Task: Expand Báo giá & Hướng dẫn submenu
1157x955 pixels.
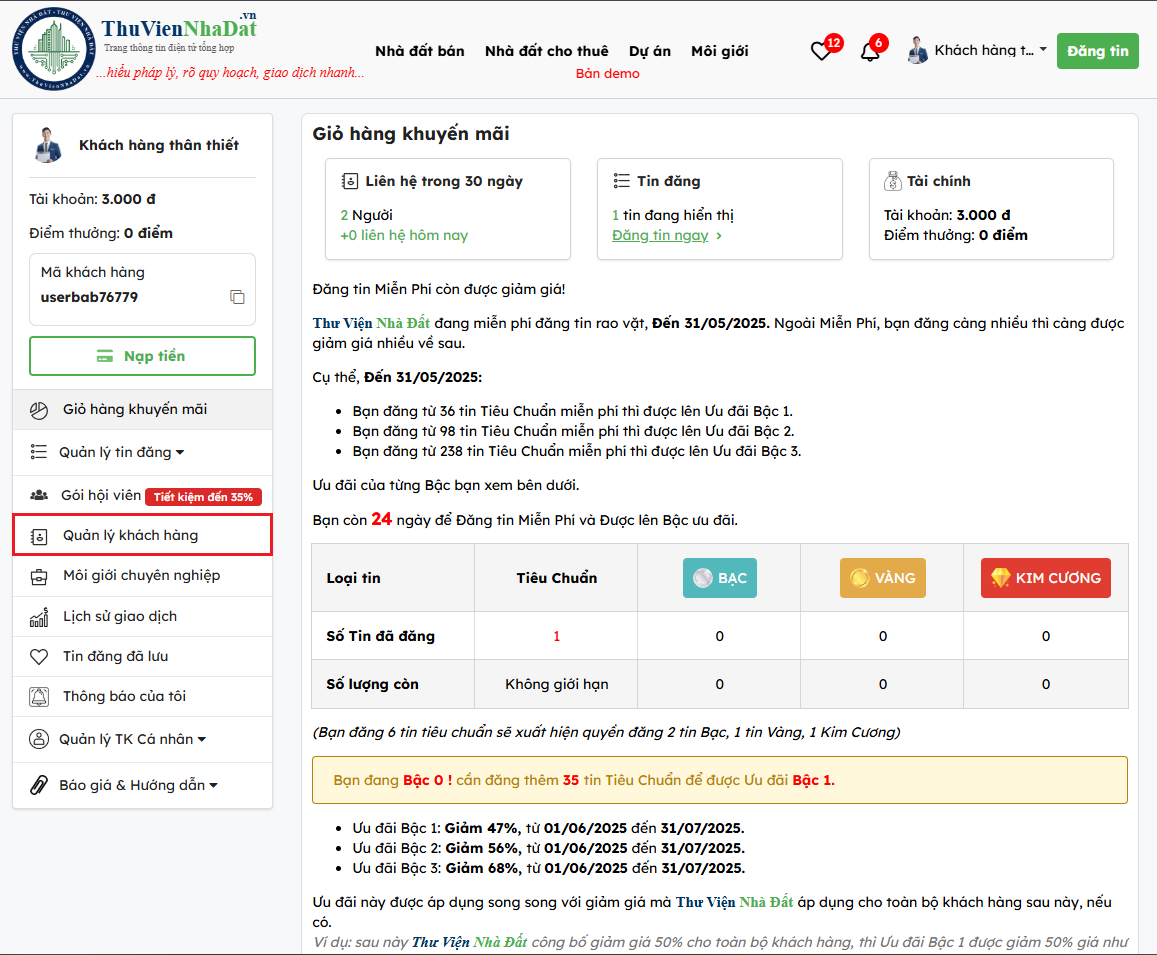Action: [x=138, y=785]
